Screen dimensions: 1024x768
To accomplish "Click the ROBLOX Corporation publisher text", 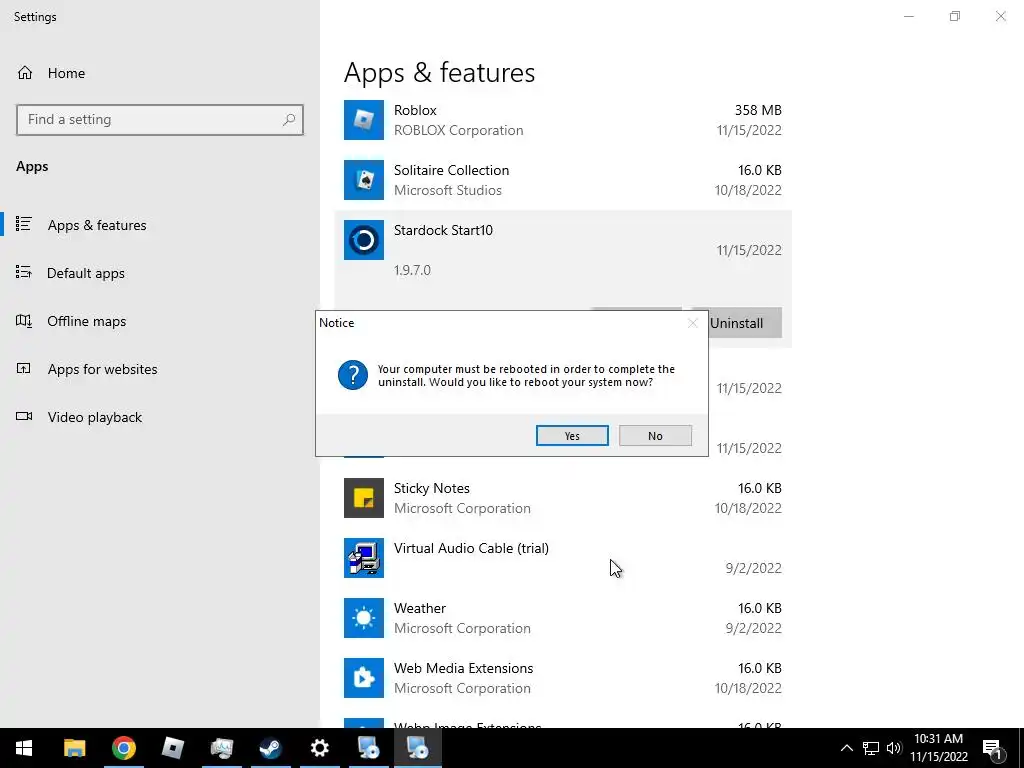I will (x=458, y=131).
